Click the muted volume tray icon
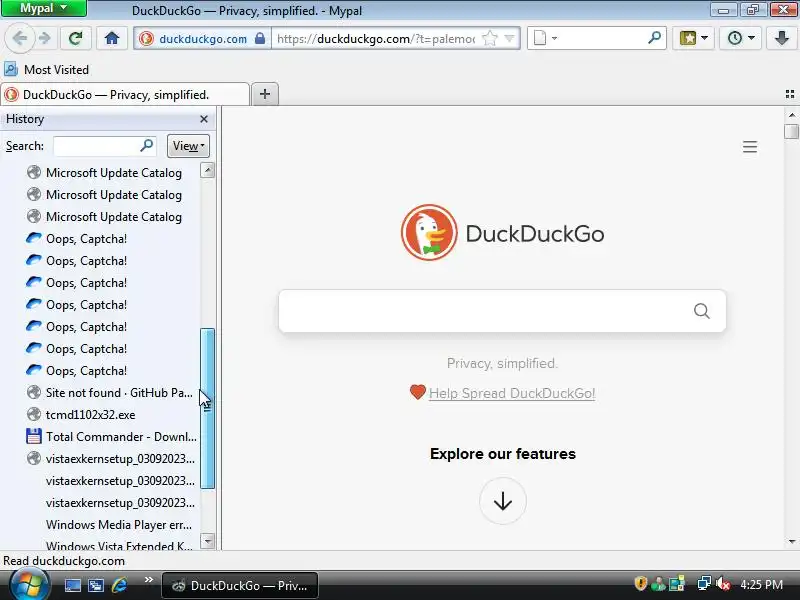 point(722,584)
